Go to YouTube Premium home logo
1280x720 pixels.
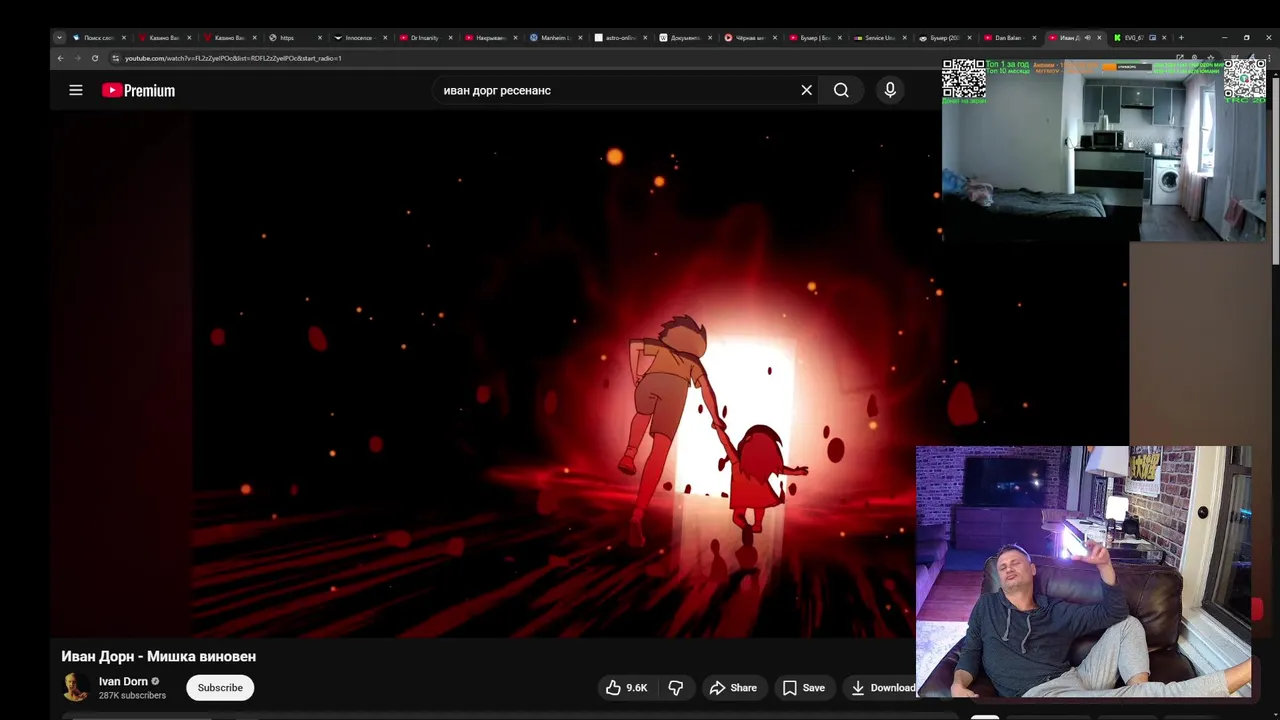tap(138, 90)
